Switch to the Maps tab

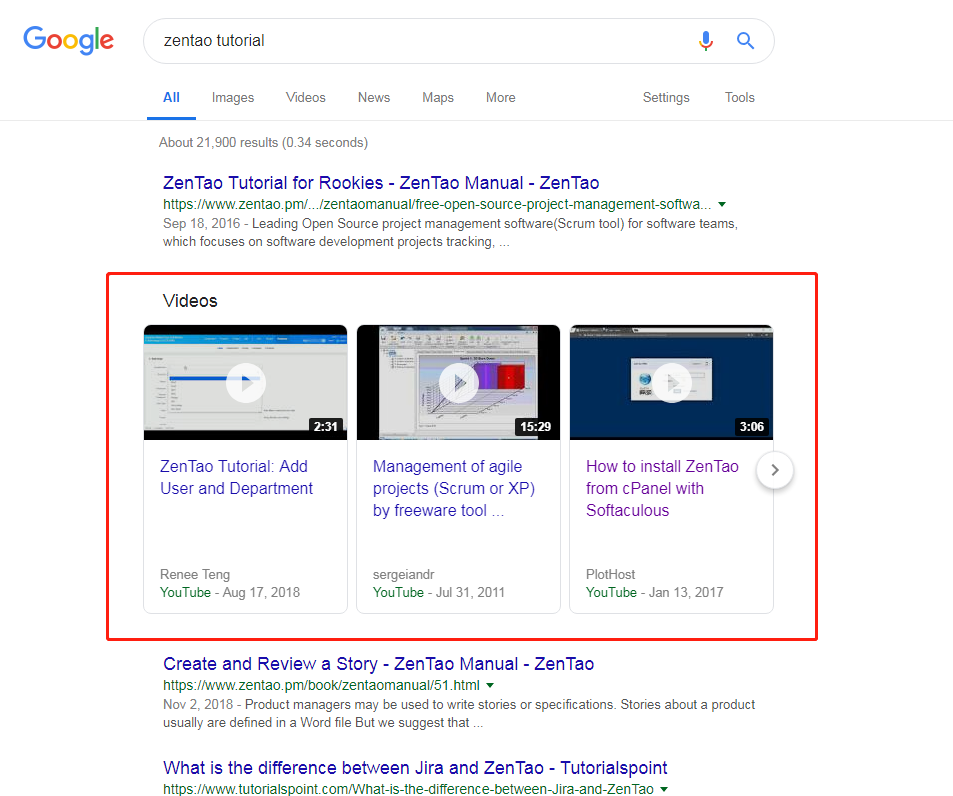pos(438,97)
